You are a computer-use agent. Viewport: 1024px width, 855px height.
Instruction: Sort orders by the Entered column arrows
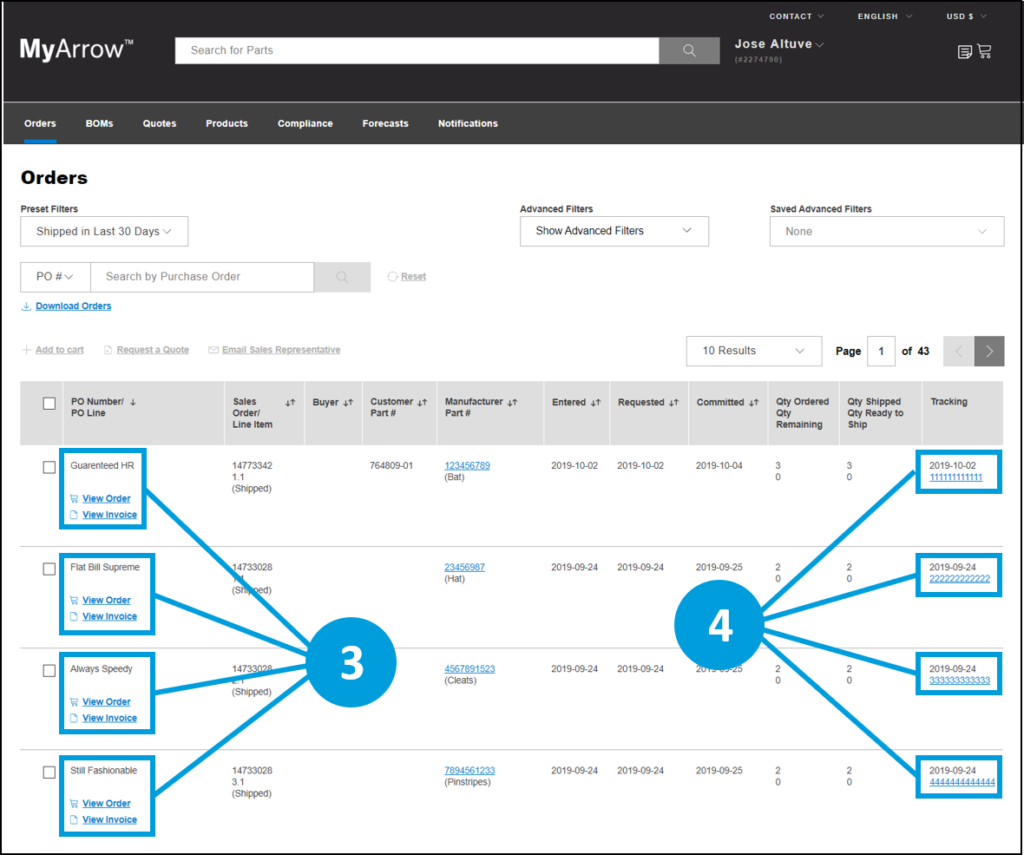click(594, 401)
